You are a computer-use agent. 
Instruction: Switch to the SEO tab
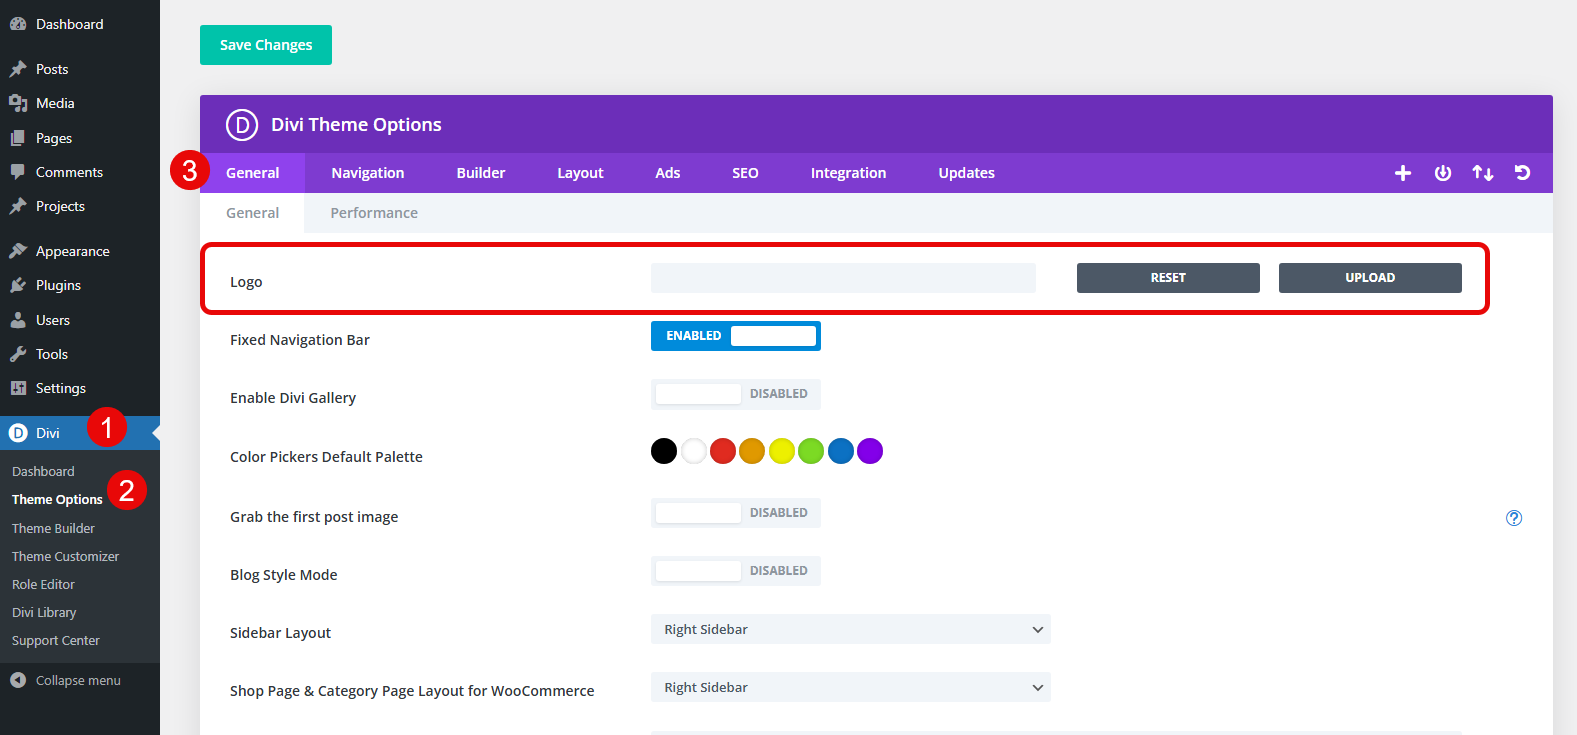745,173
